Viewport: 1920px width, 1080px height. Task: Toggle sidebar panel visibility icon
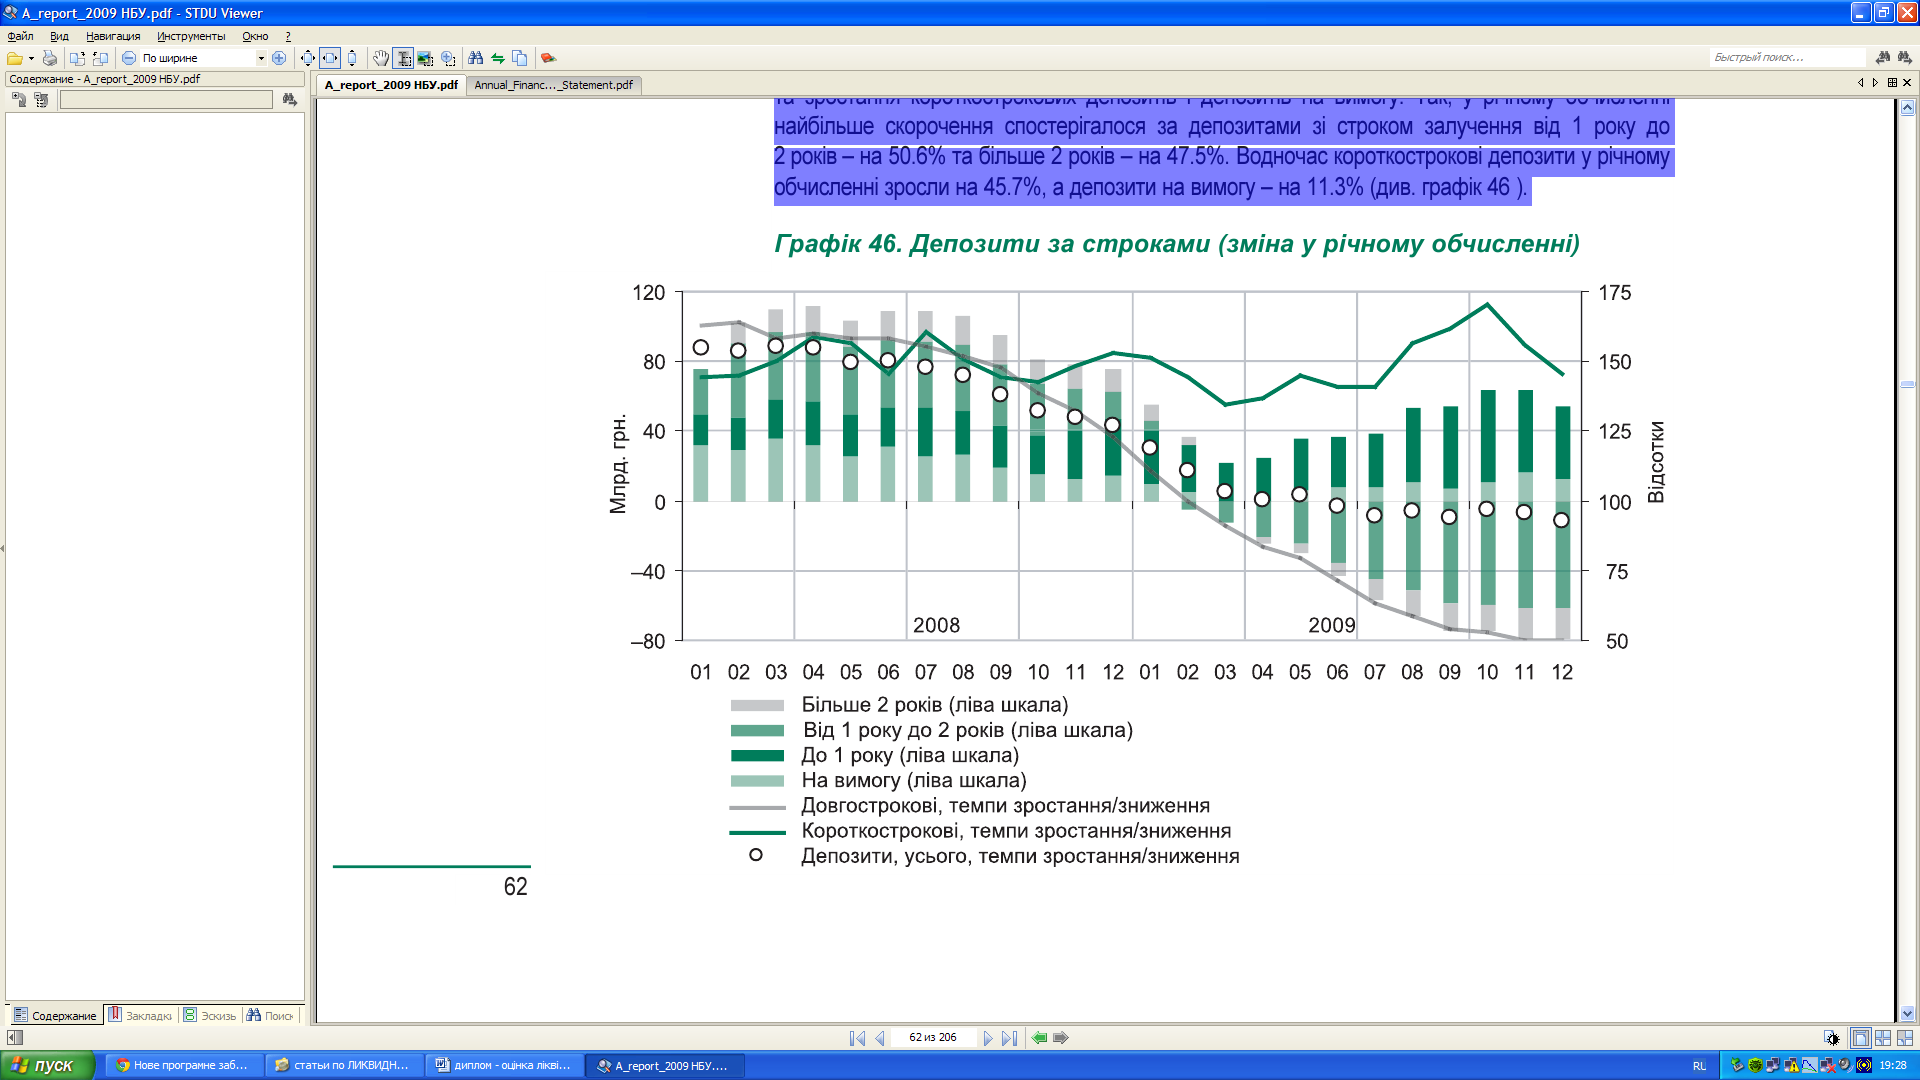click(x=14, y=1038)
